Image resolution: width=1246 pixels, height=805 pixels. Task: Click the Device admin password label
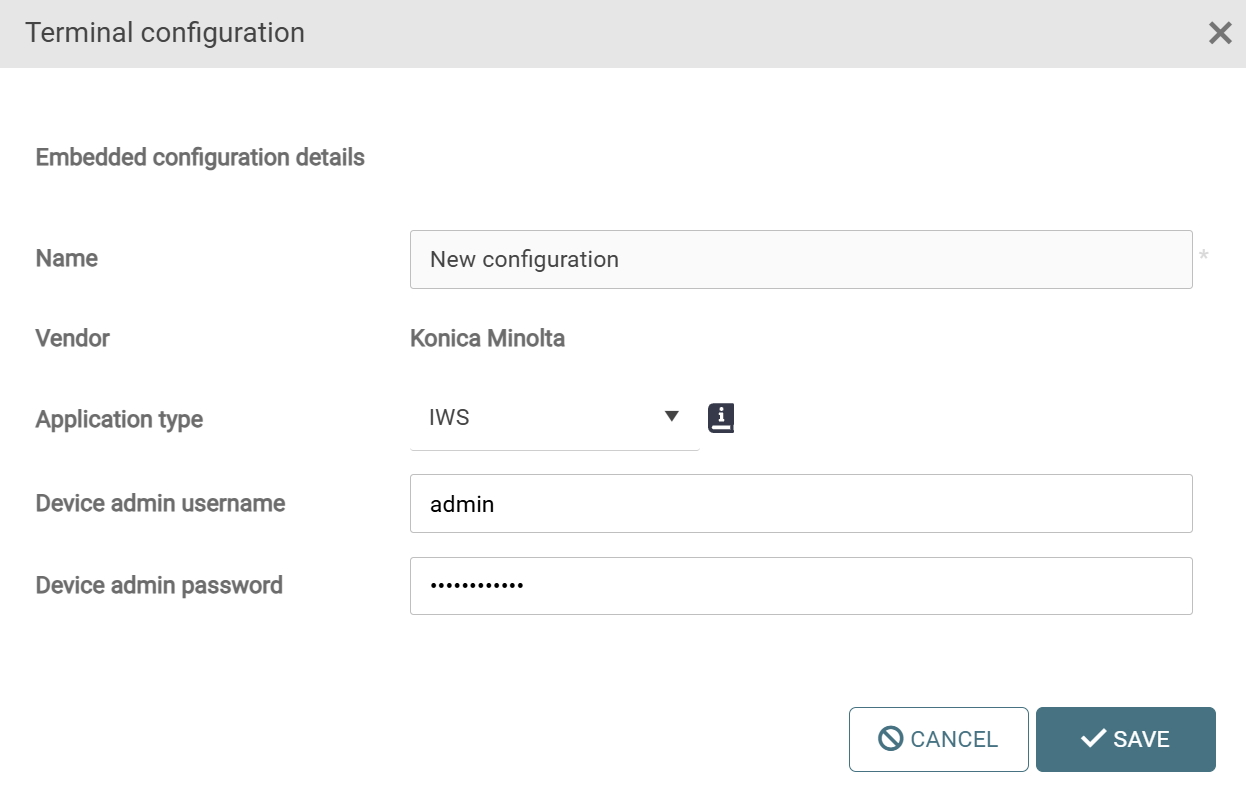click(x=159, y=585)
